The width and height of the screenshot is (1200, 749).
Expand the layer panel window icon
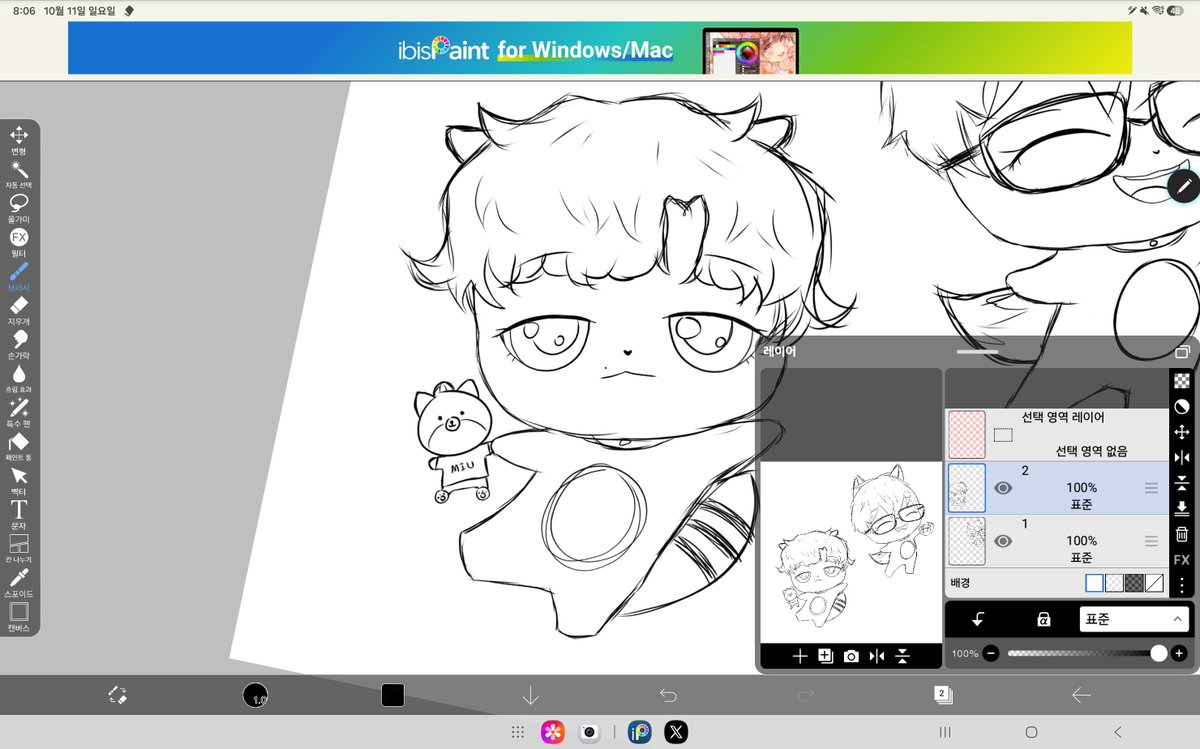[x=1182, y=352]
